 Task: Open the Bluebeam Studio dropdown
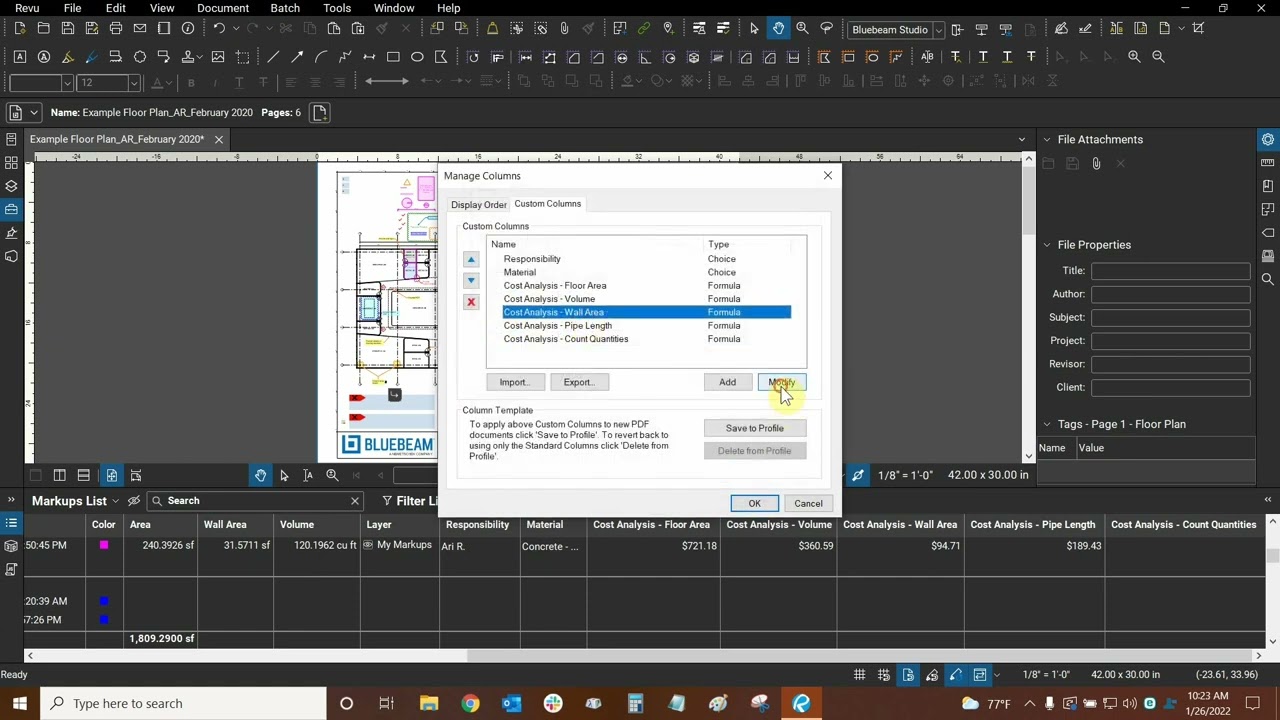938,30
